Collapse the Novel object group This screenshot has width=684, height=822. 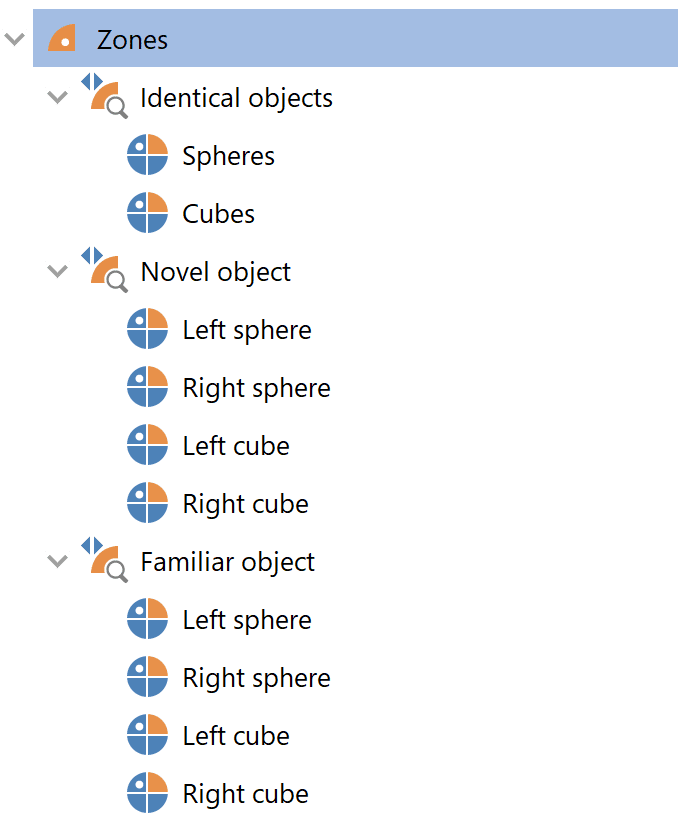point(57,270)
